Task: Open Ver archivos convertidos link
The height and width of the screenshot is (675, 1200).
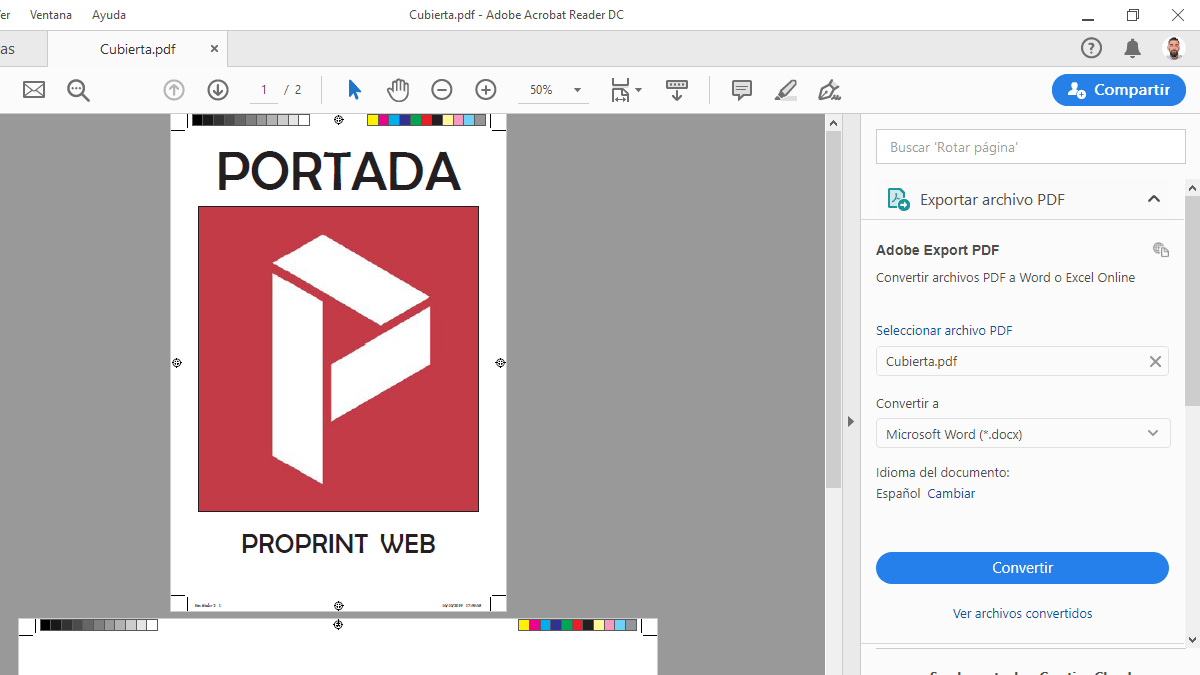Action: point(1022,614)
